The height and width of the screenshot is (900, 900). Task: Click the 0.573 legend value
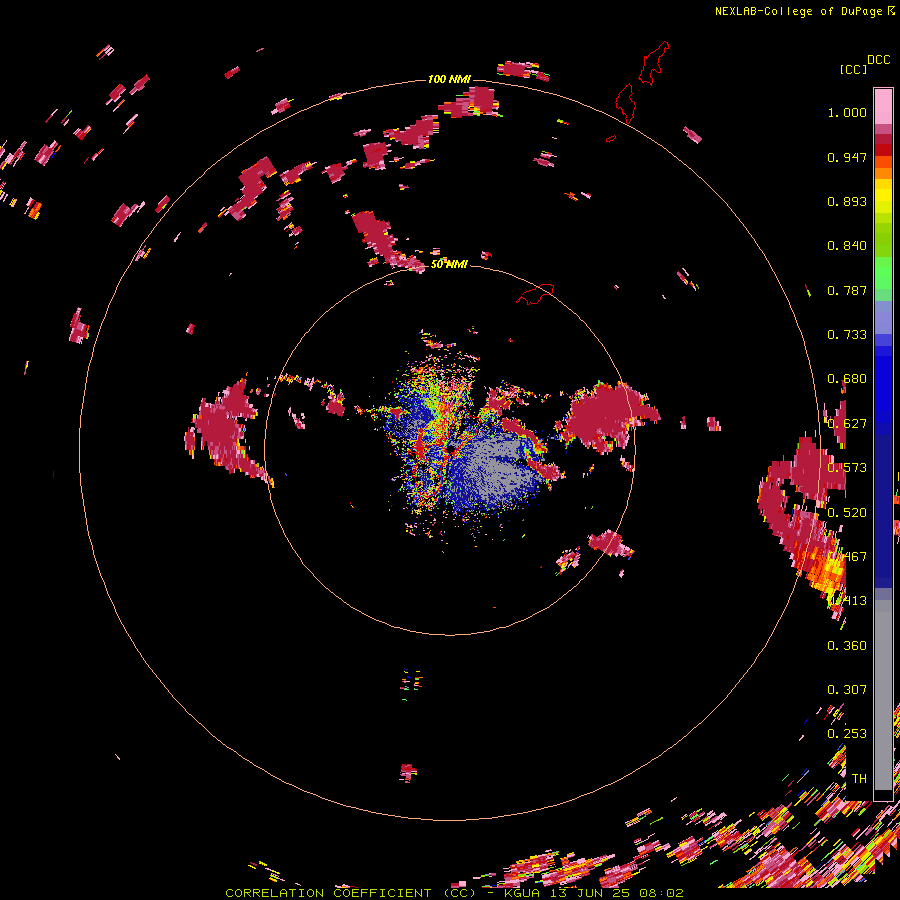[847, 468]
